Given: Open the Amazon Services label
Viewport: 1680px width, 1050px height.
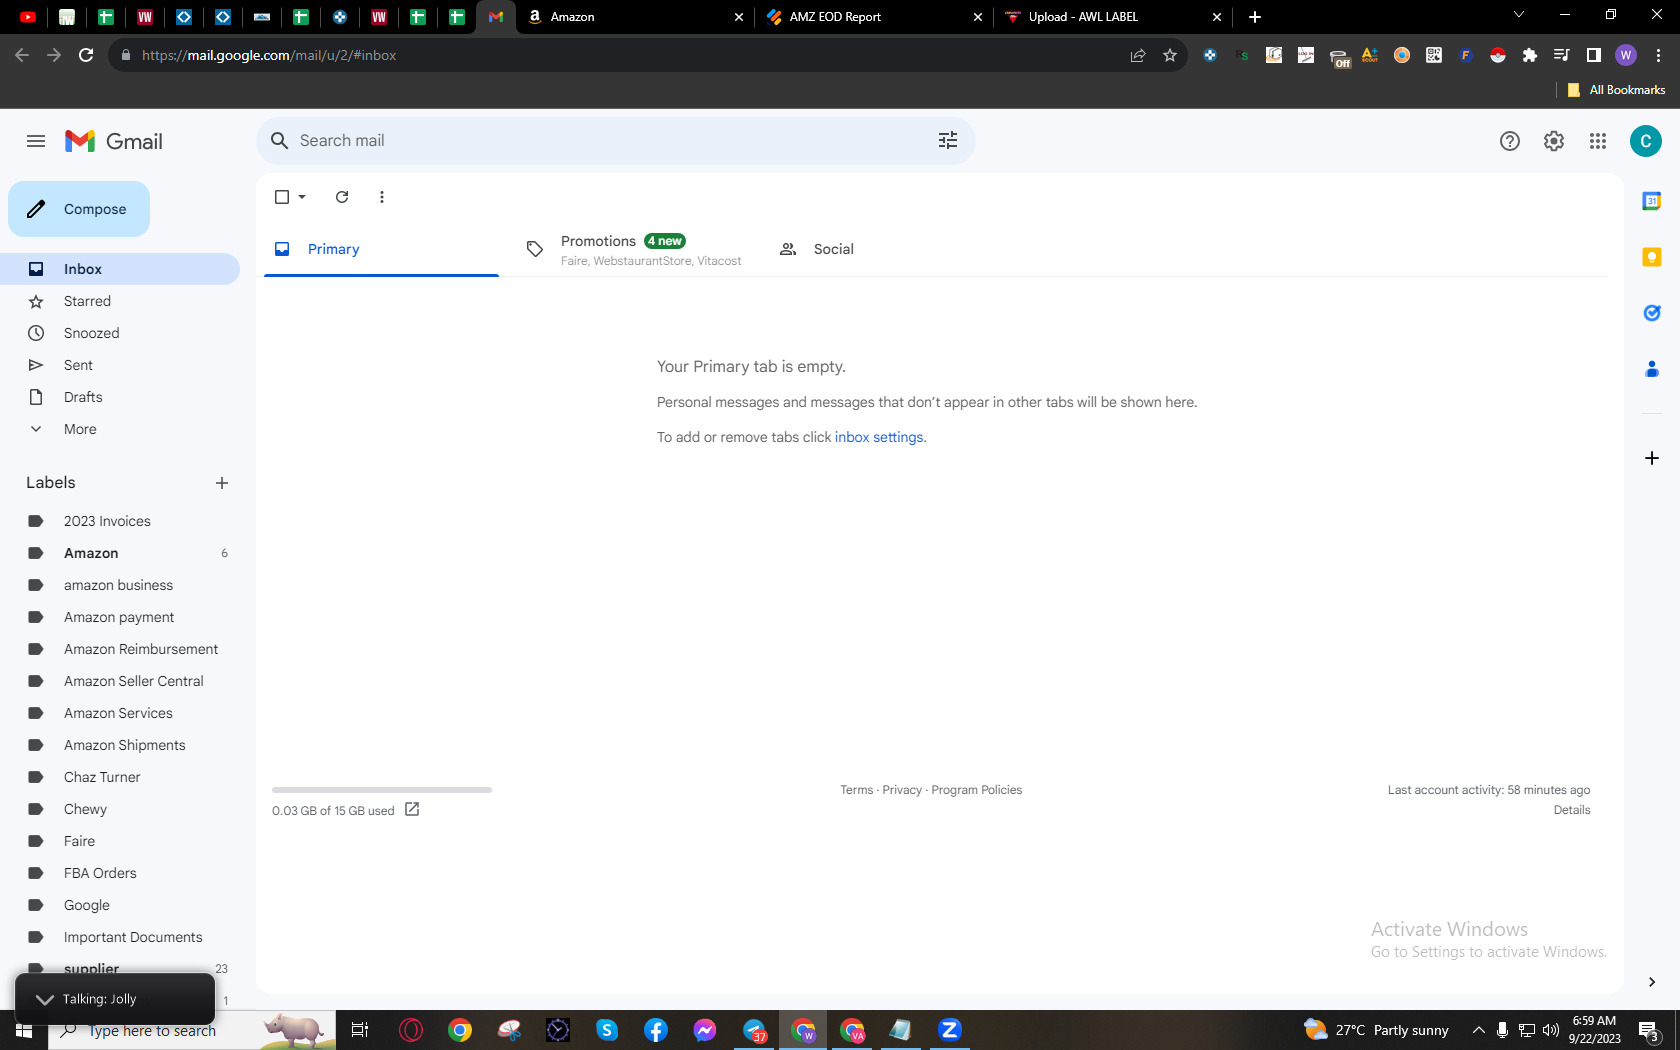Looking at the screenshot, I should coord(120,713).
